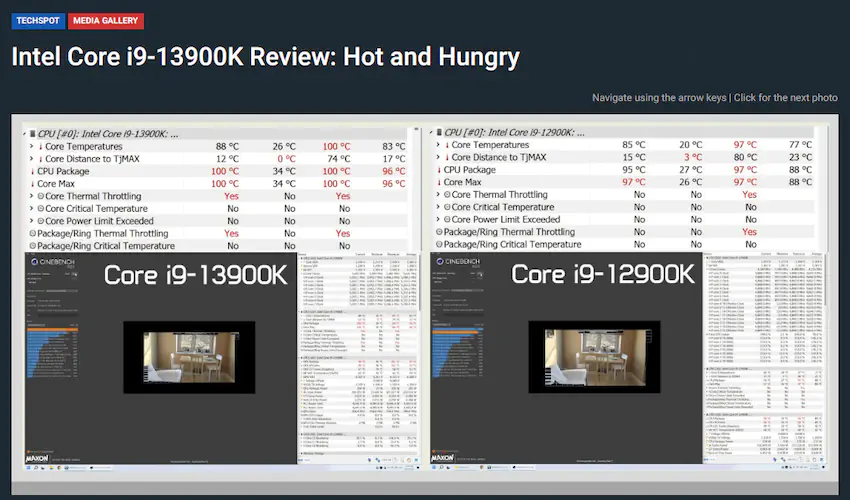The image size is (850, 500).
Task: Click the 'Core i9-12900K' title overlay
Action: [603, 274]
